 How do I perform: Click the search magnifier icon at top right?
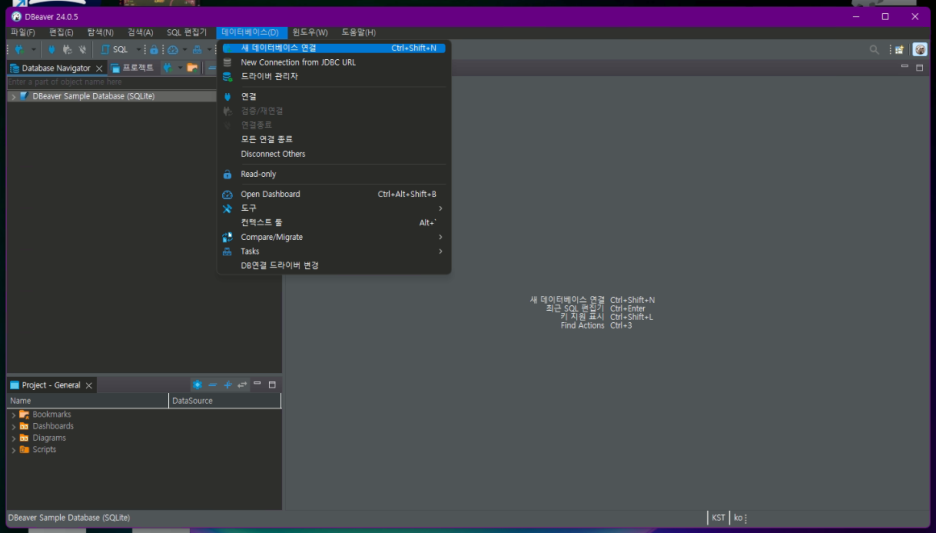coord(874,50)
